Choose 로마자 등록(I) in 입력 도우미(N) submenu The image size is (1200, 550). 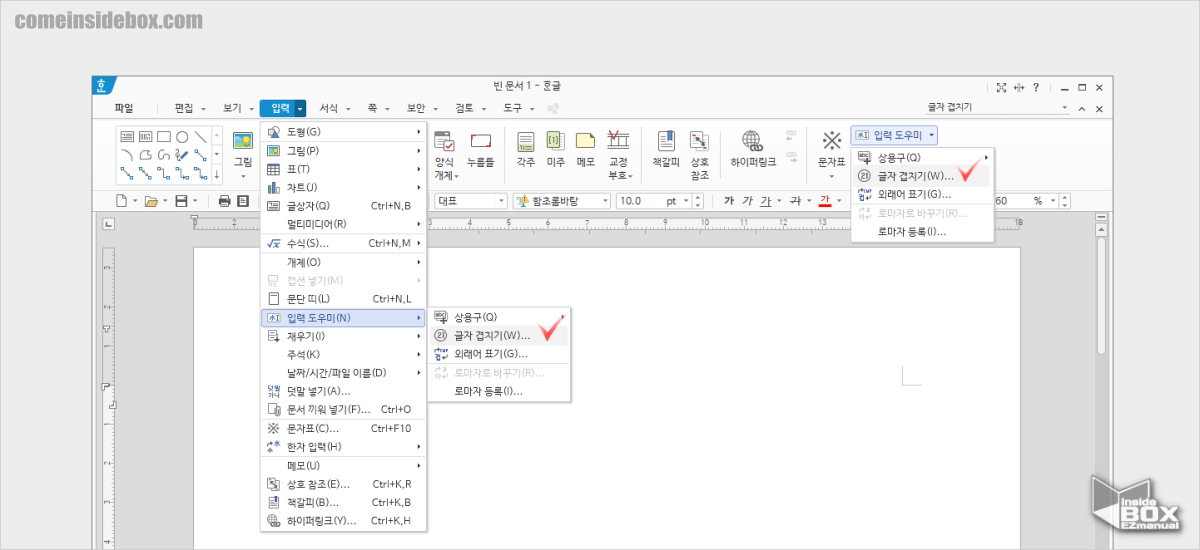pyautogui.click(x=499, y=391)
